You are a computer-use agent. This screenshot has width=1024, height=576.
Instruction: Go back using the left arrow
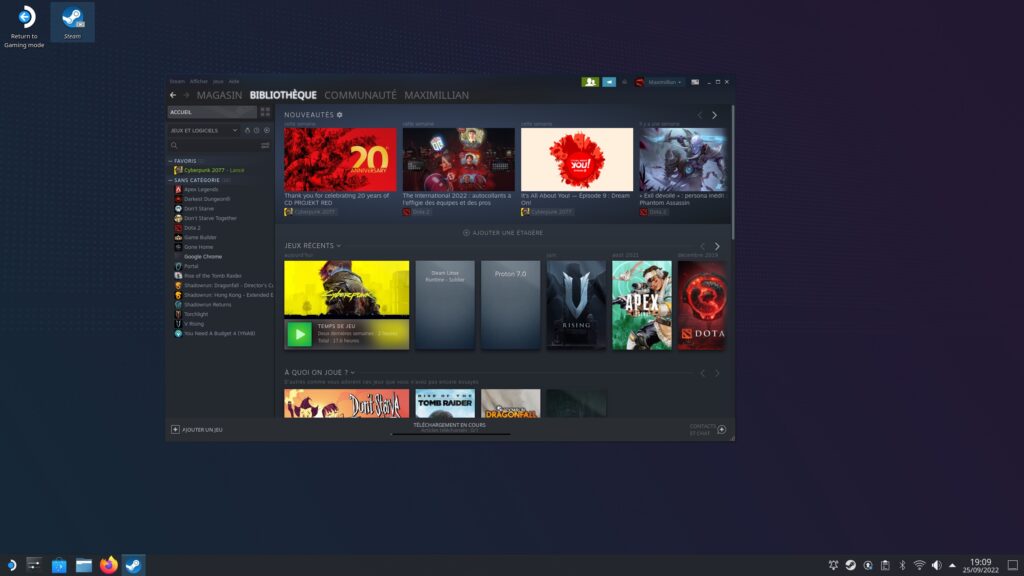pyautogui.click(x=173, y=95)
